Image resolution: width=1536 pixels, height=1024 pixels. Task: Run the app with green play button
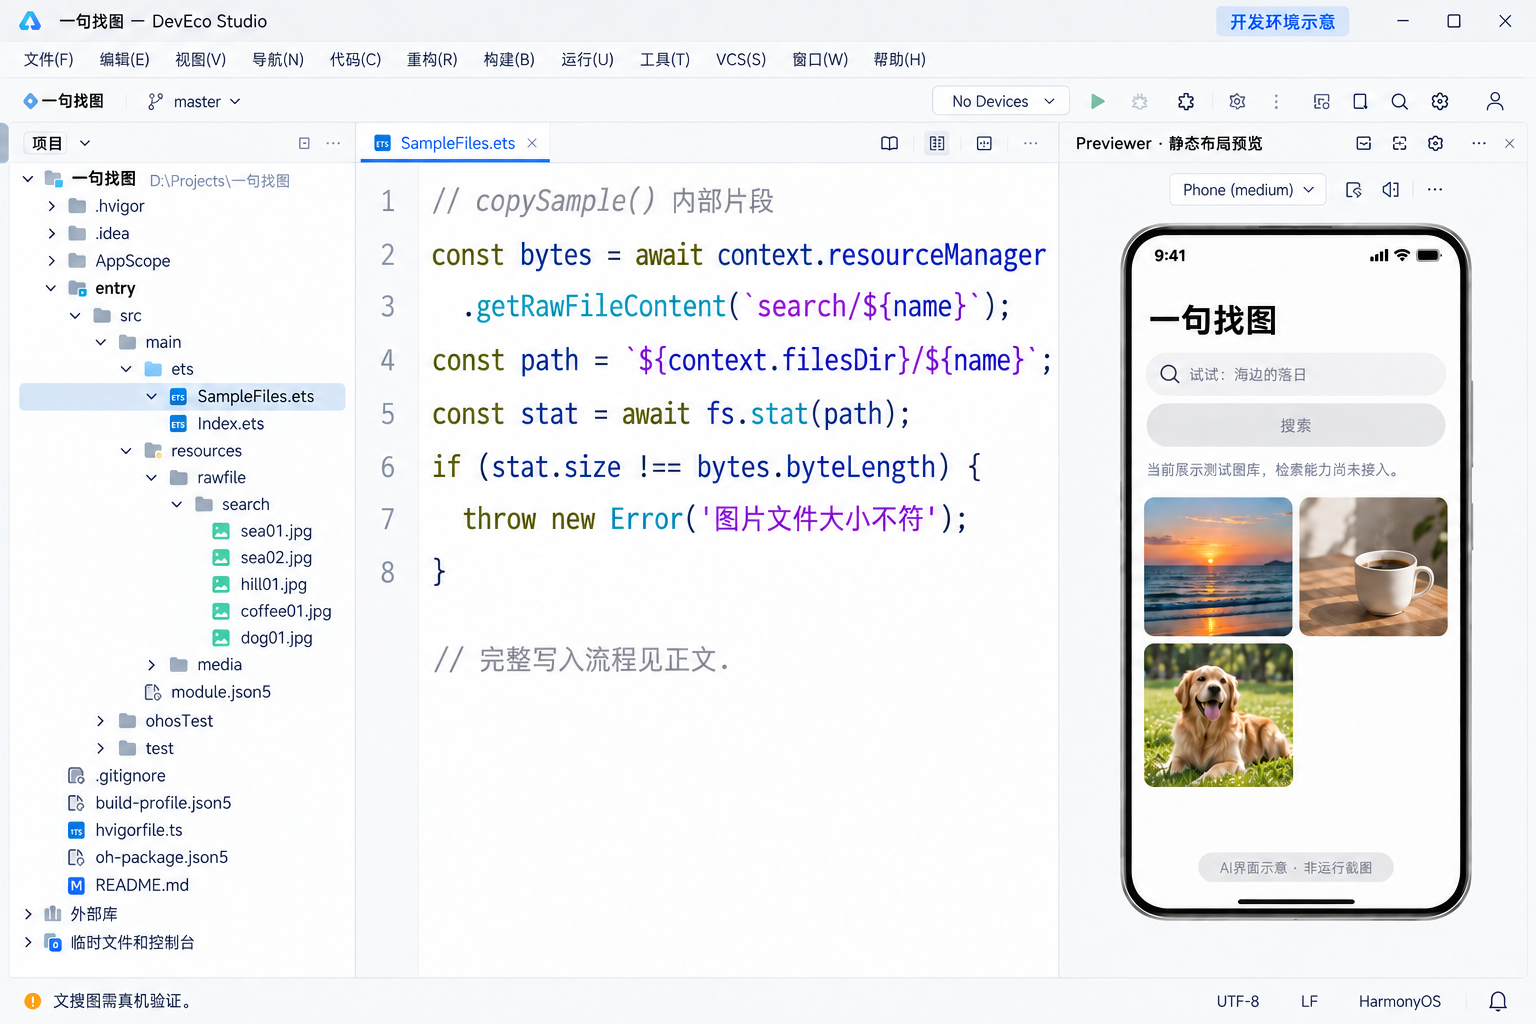click(1097, 101)
